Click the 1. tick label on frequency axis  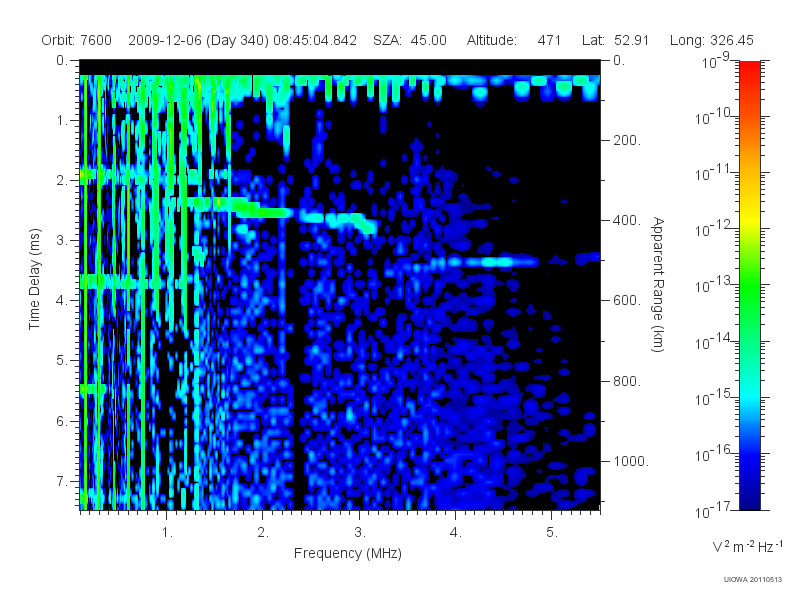pyautogui.click(x=167, y=533)
